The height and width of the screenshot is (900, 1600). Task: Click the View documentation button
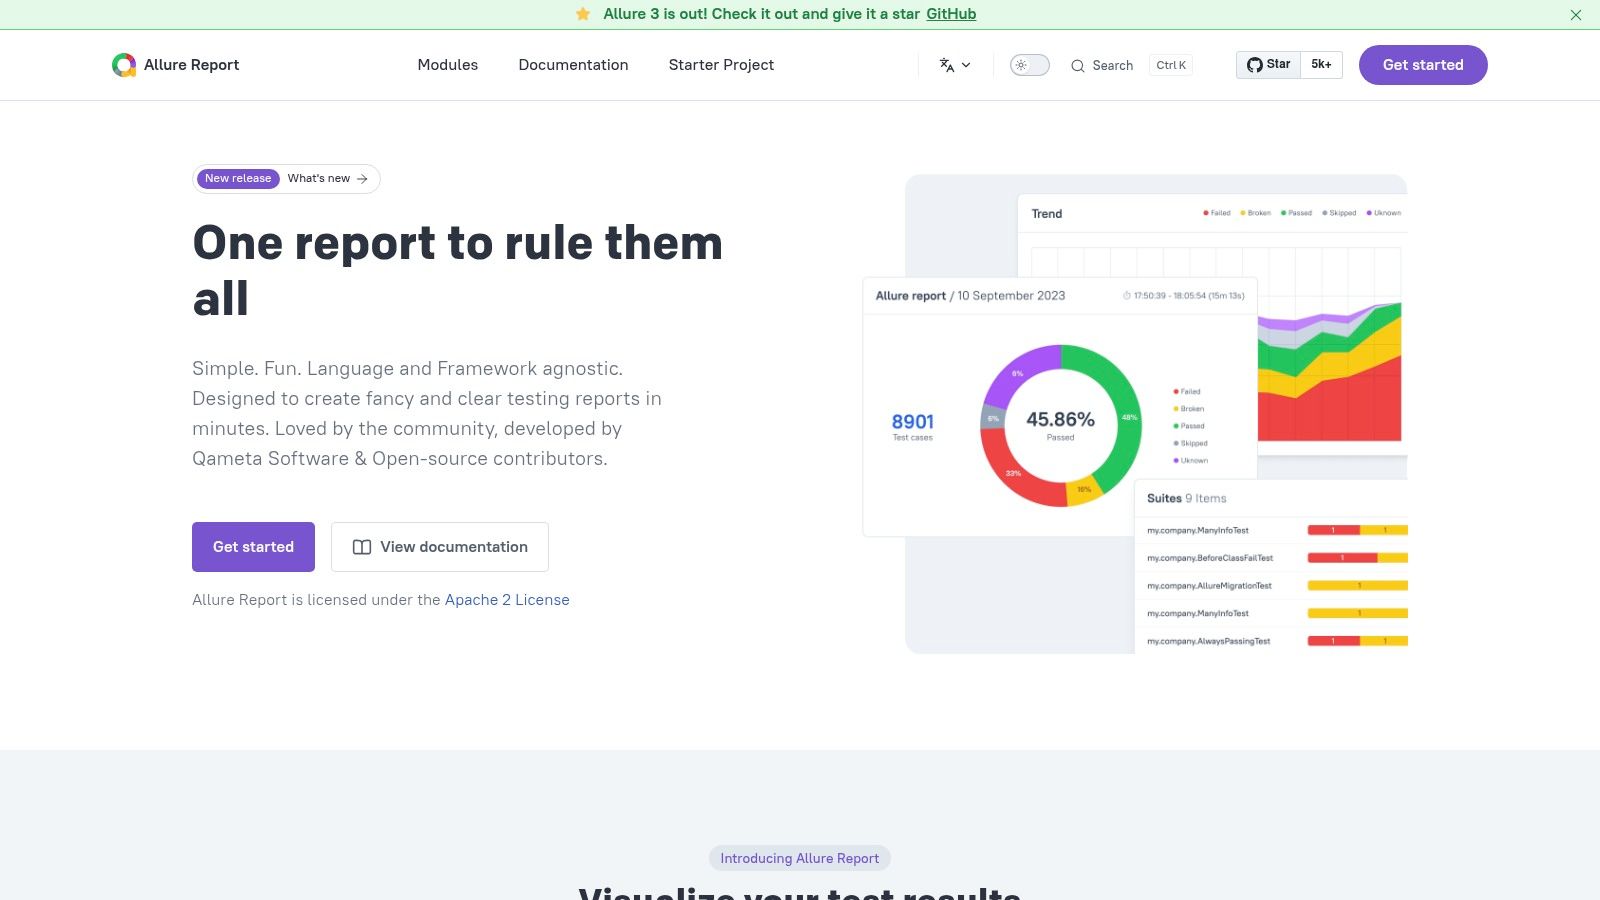tap(440, 547)
